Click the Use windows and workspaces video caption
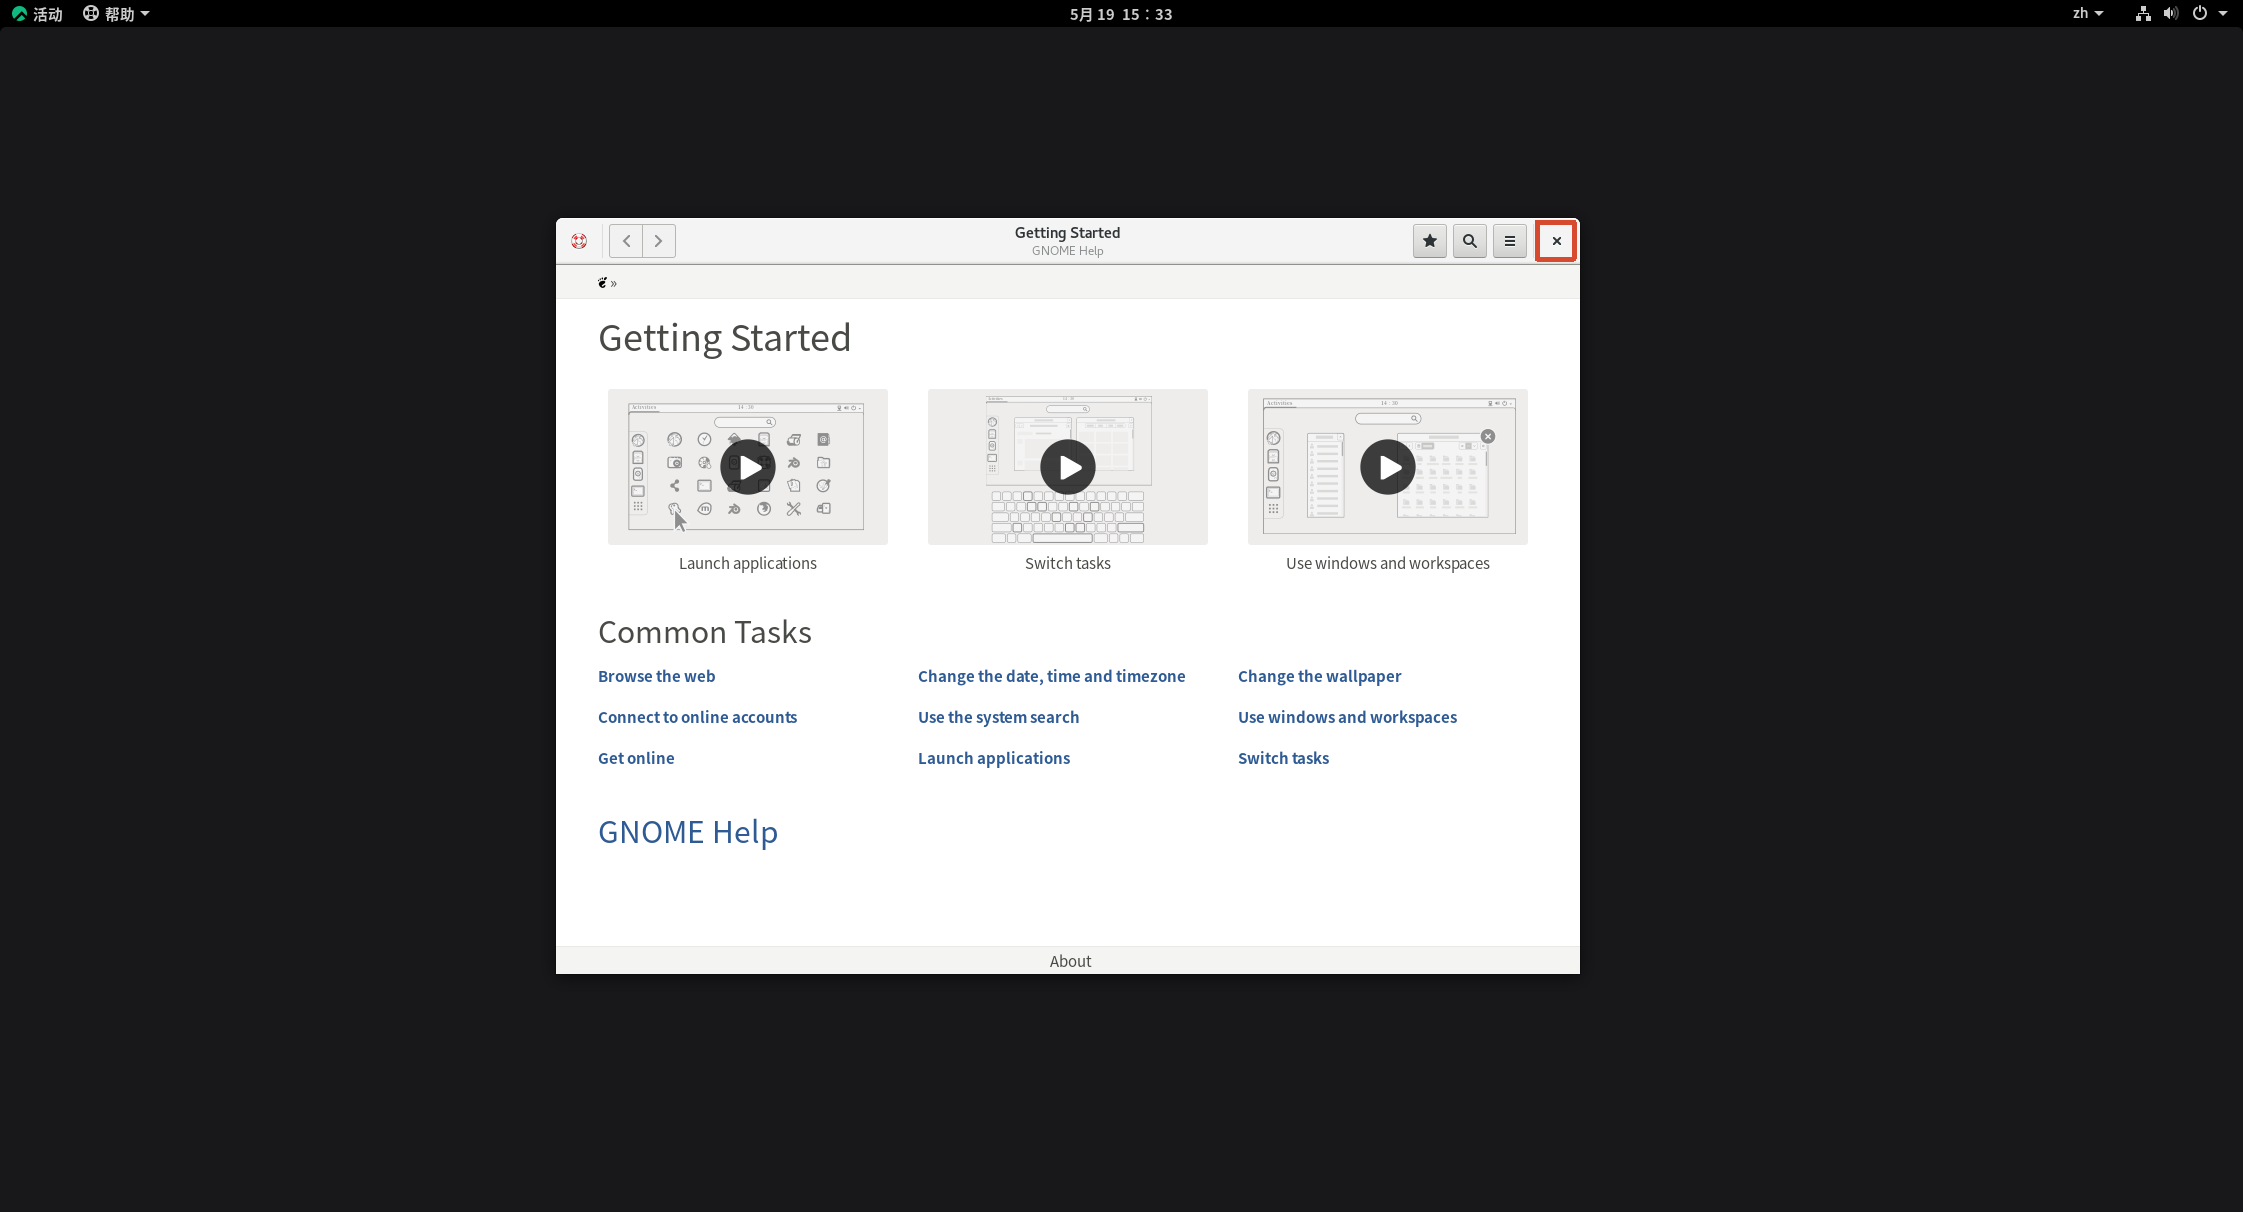2243x1212 pixels. pyautogui.click(x=1388, y=564)
